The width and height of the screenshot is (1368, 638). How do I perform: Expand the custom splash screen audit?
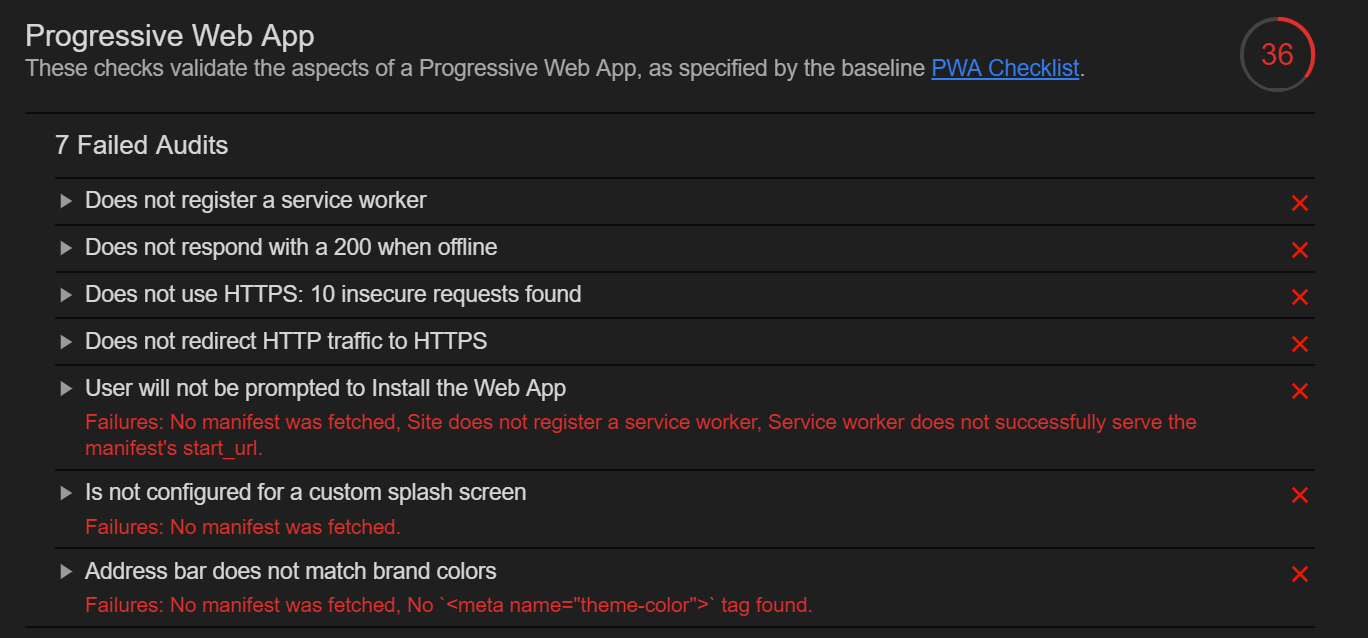66,492
